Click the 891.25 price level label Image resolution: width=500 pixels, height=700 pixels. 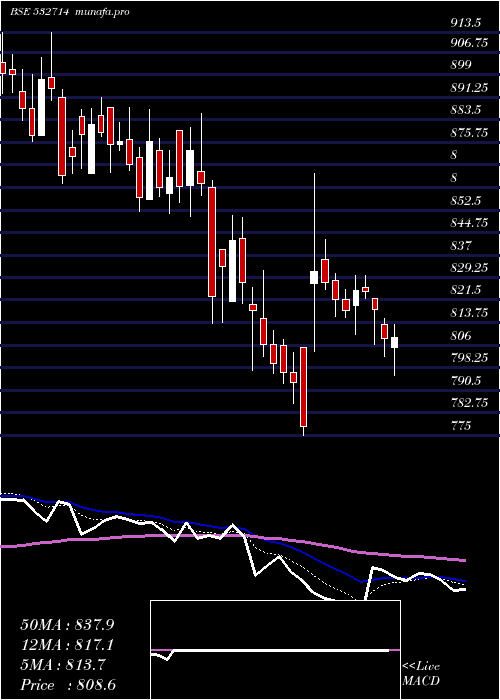click(x=469, y=88)
